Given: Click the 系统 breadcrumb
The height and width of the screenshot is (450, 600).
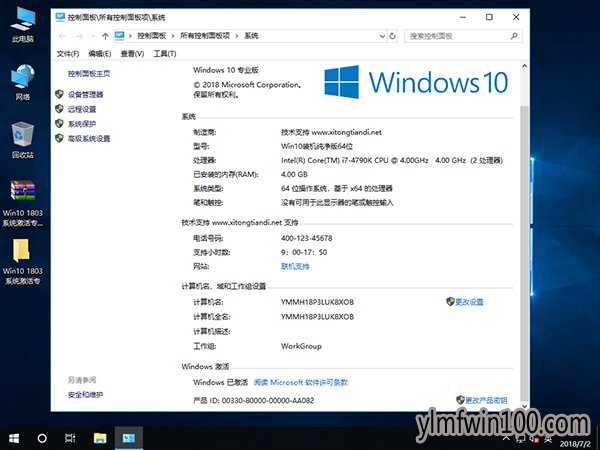Looking at the screenshot, I should [251, 36].
